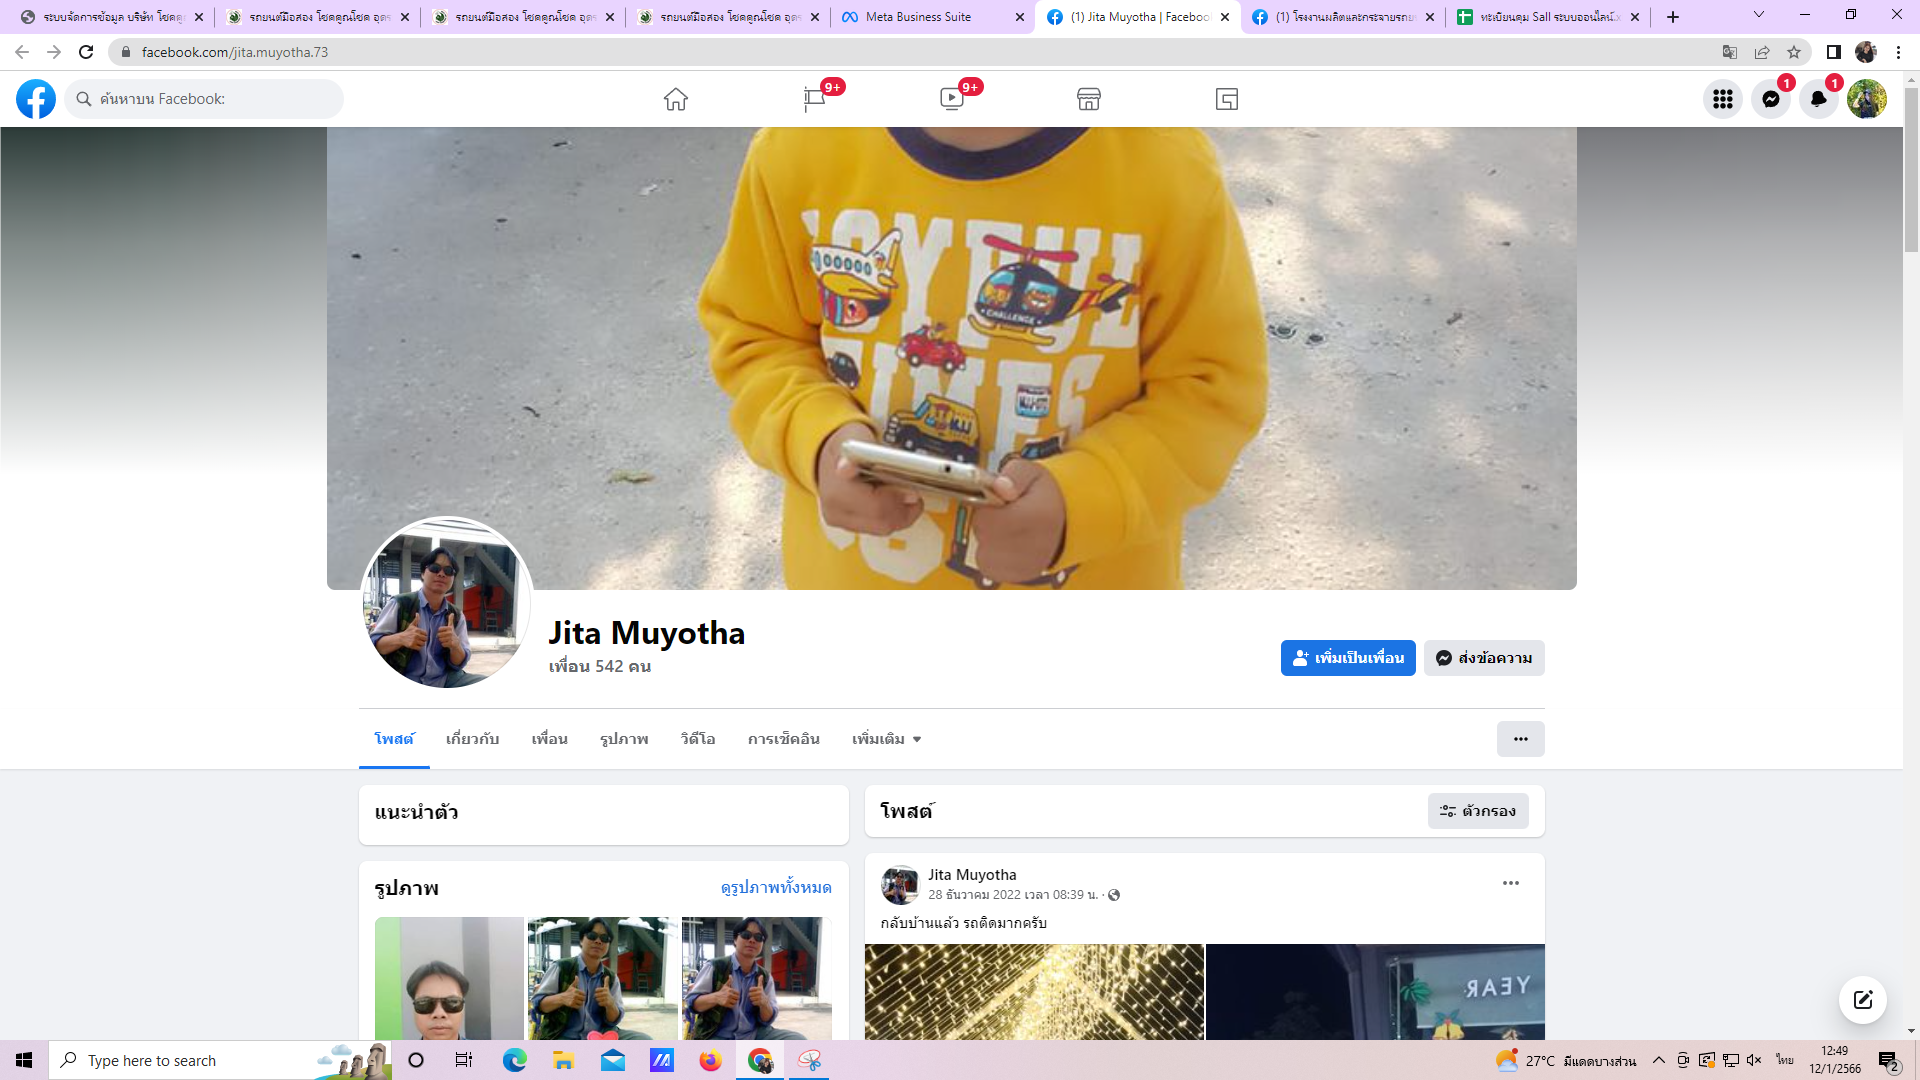
Task: Open Facebook Home feed icon
Action: point(676,99)
